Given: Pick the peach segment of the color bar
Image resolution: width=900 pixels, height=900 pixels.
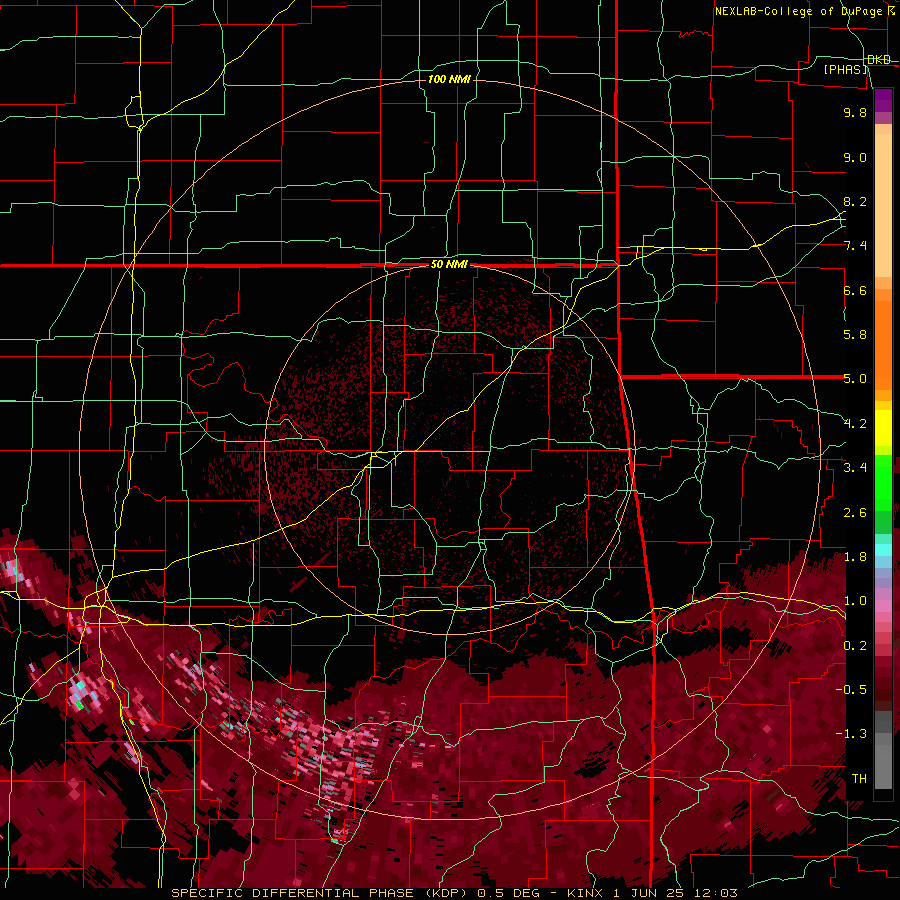Looking at the screenshot, I should pyautogui.click(x=883, y=205).
